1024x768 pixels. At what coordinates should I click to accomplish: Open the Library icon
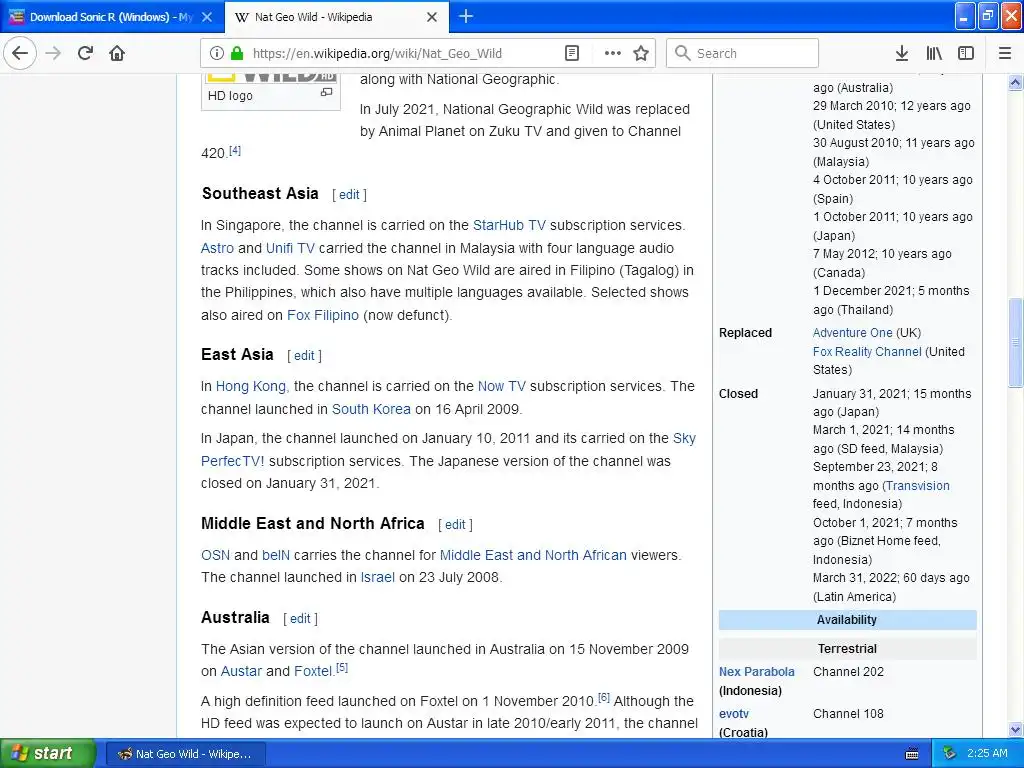pos(934,53)
